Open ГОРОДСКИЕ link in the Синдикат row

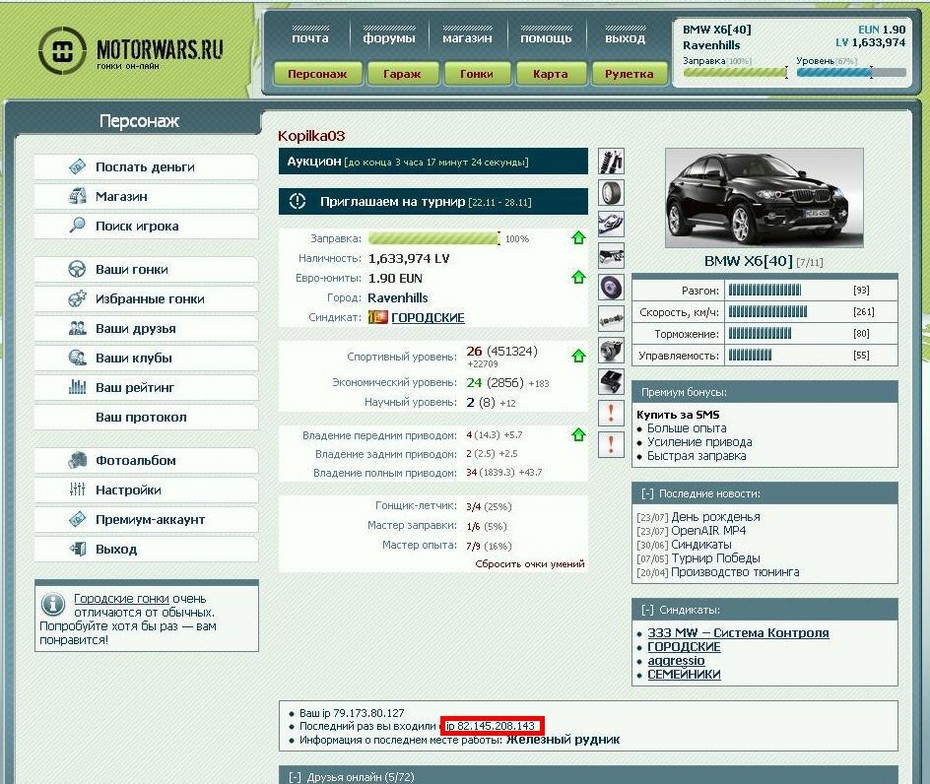pyautogui.click(x=428, y=317)
